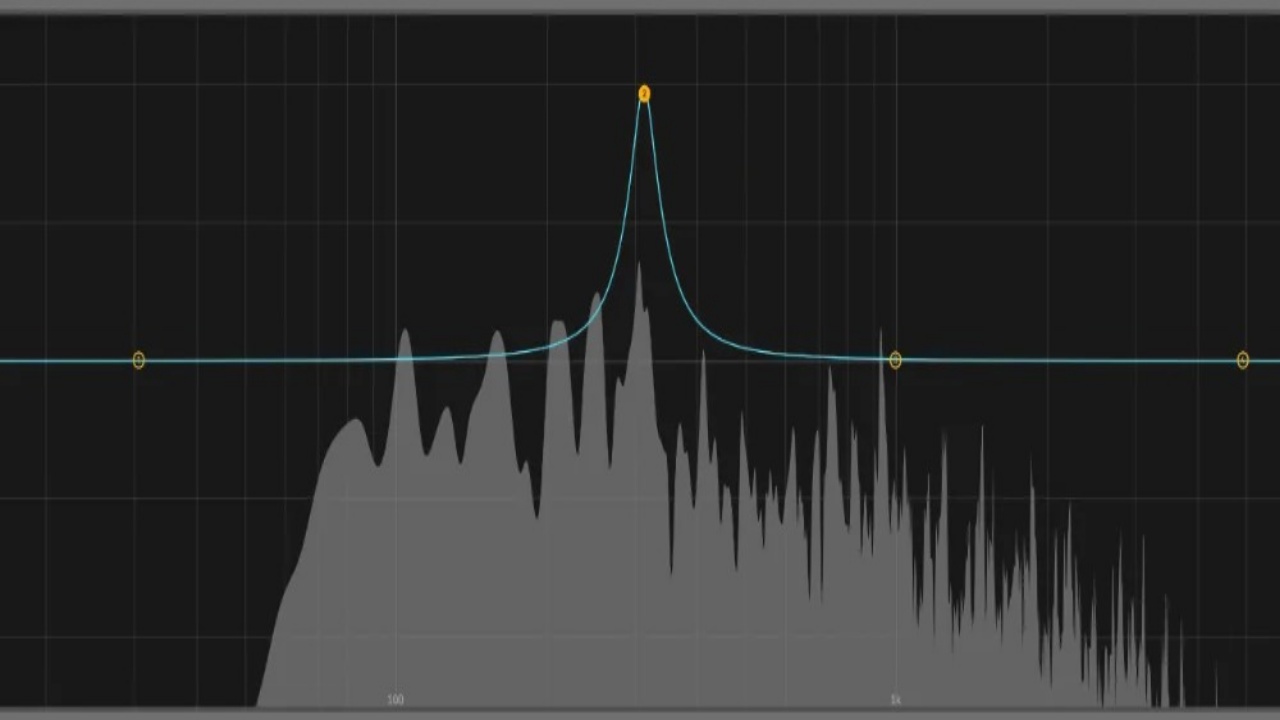Select the boosted peak EQ band node
This screenshot has width=1280, height=720.
pyautogui.click(x=644, y=94)
